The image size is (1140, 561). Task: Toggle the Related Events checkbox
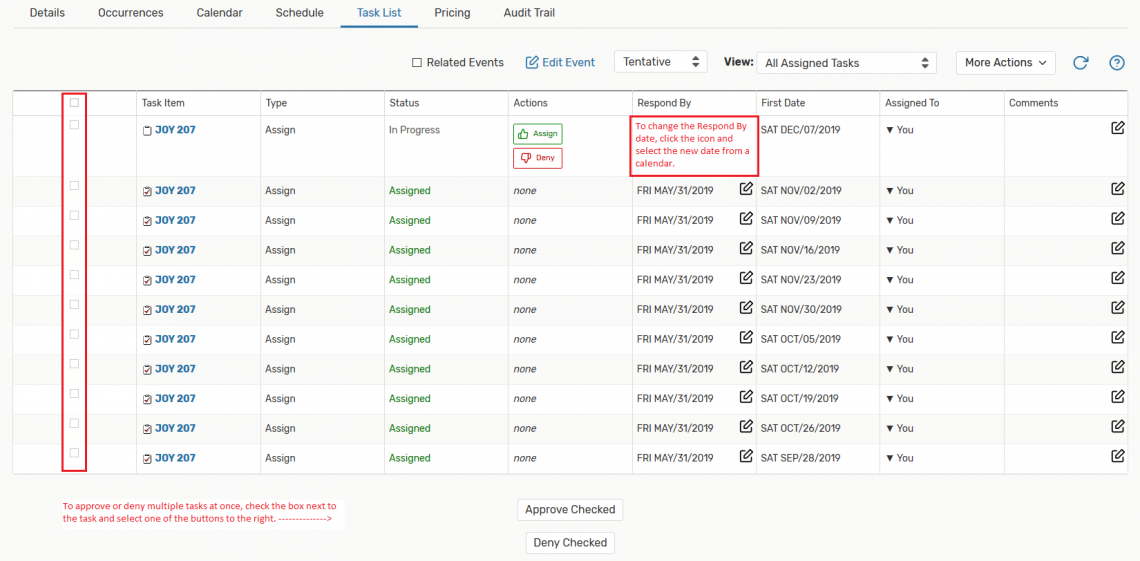tap(417, 63)
